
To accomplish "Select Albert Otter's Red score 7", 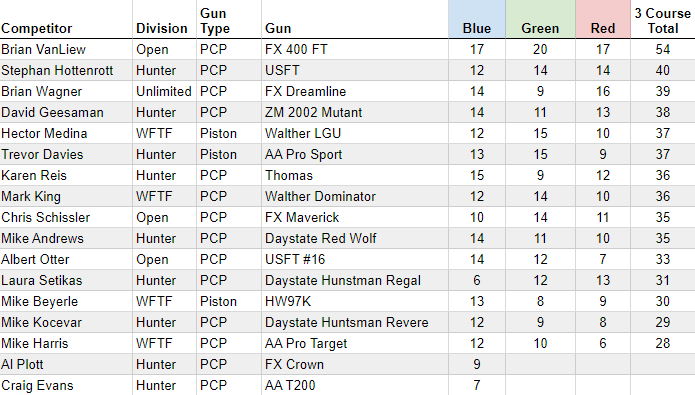I will coord(603,259).
